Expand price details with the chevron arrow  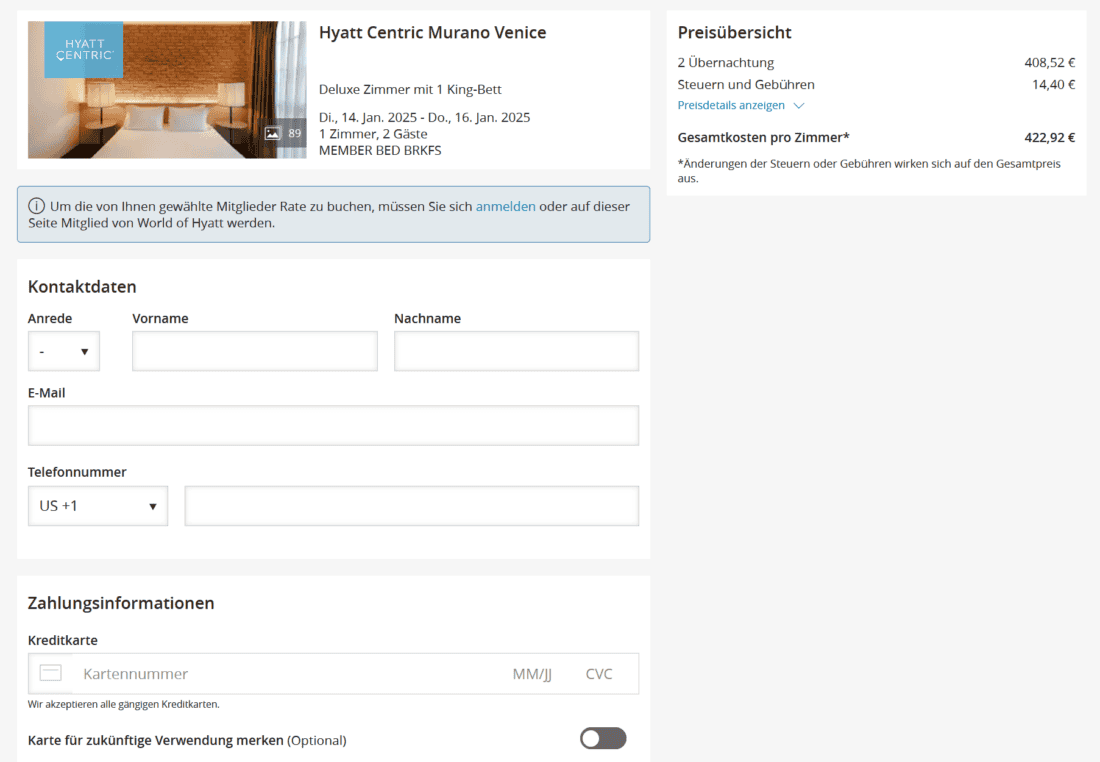coord(798,106)
